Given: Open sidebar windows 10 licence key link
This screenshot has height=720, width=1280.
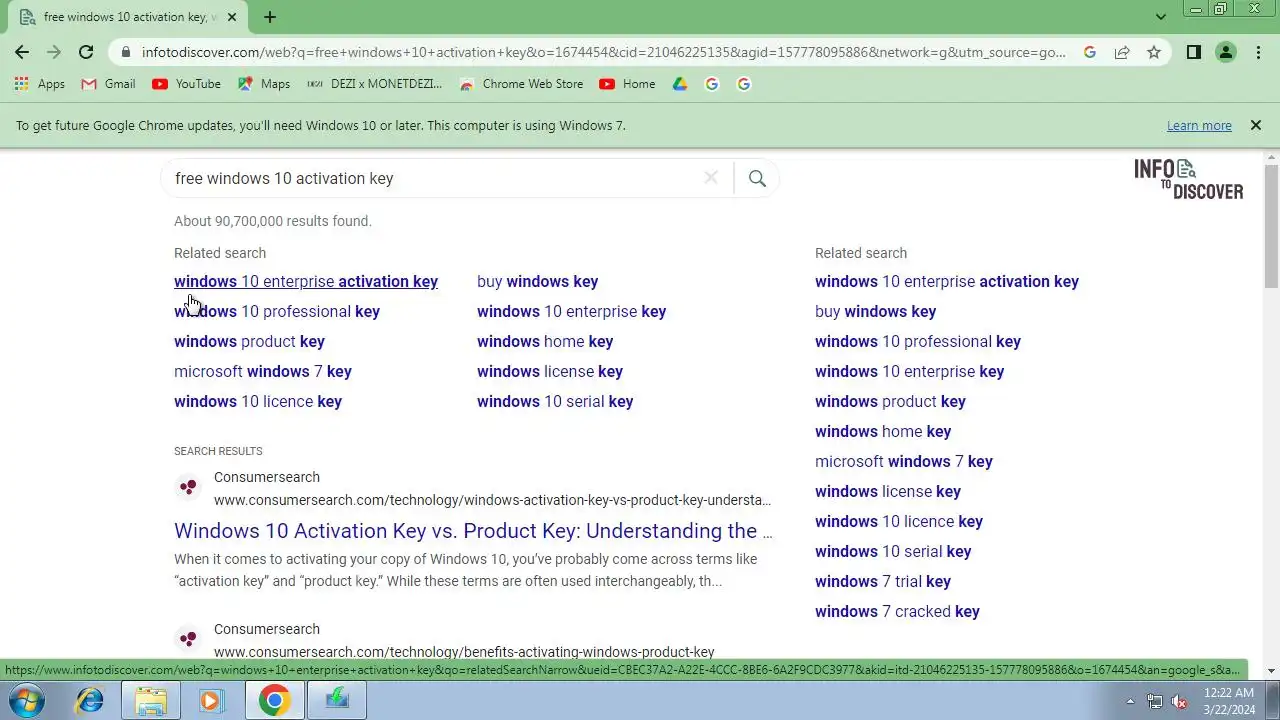Looking at the screenshot, I should (899, 522).
